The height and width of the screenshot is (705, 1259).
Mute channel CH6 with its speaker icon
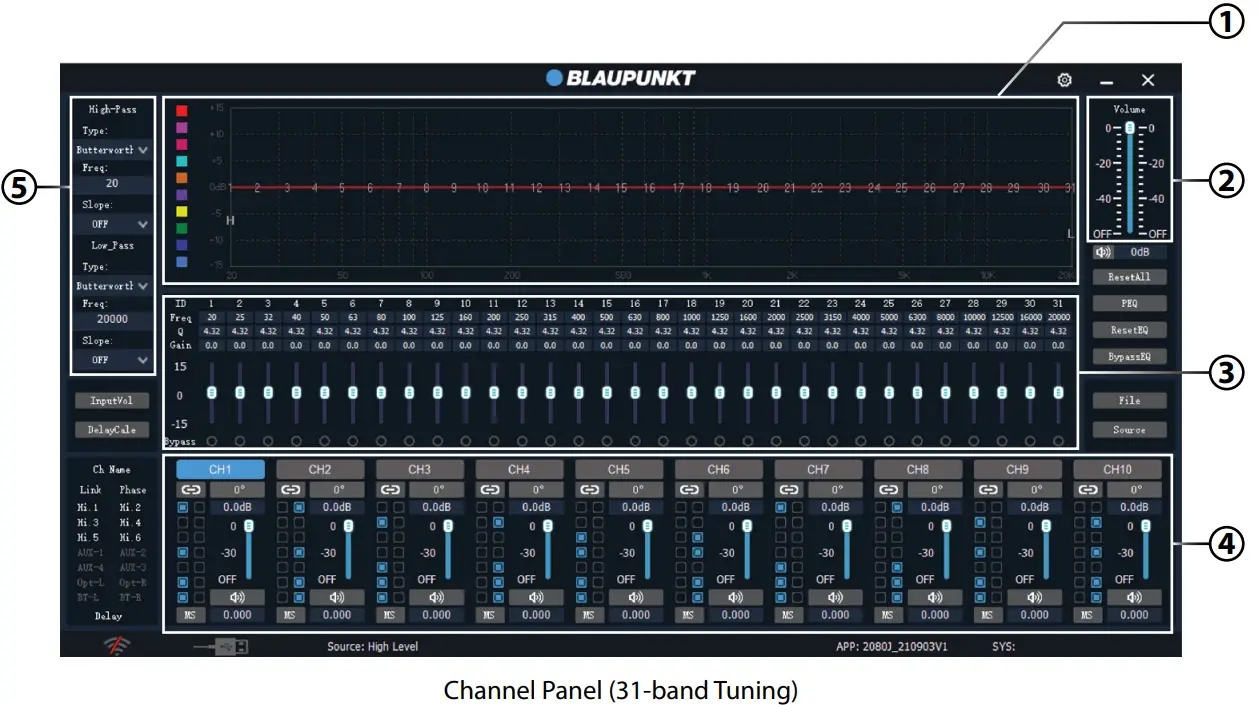[x=736, y=597]
